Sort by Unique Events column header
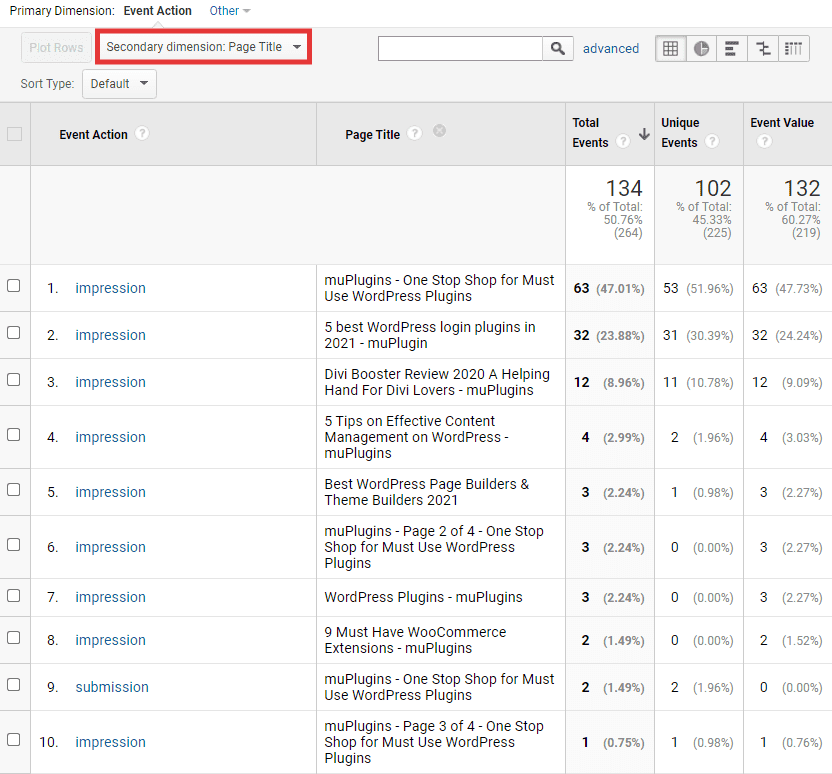The height and width of the screenshot is (774, 832). 680,133
